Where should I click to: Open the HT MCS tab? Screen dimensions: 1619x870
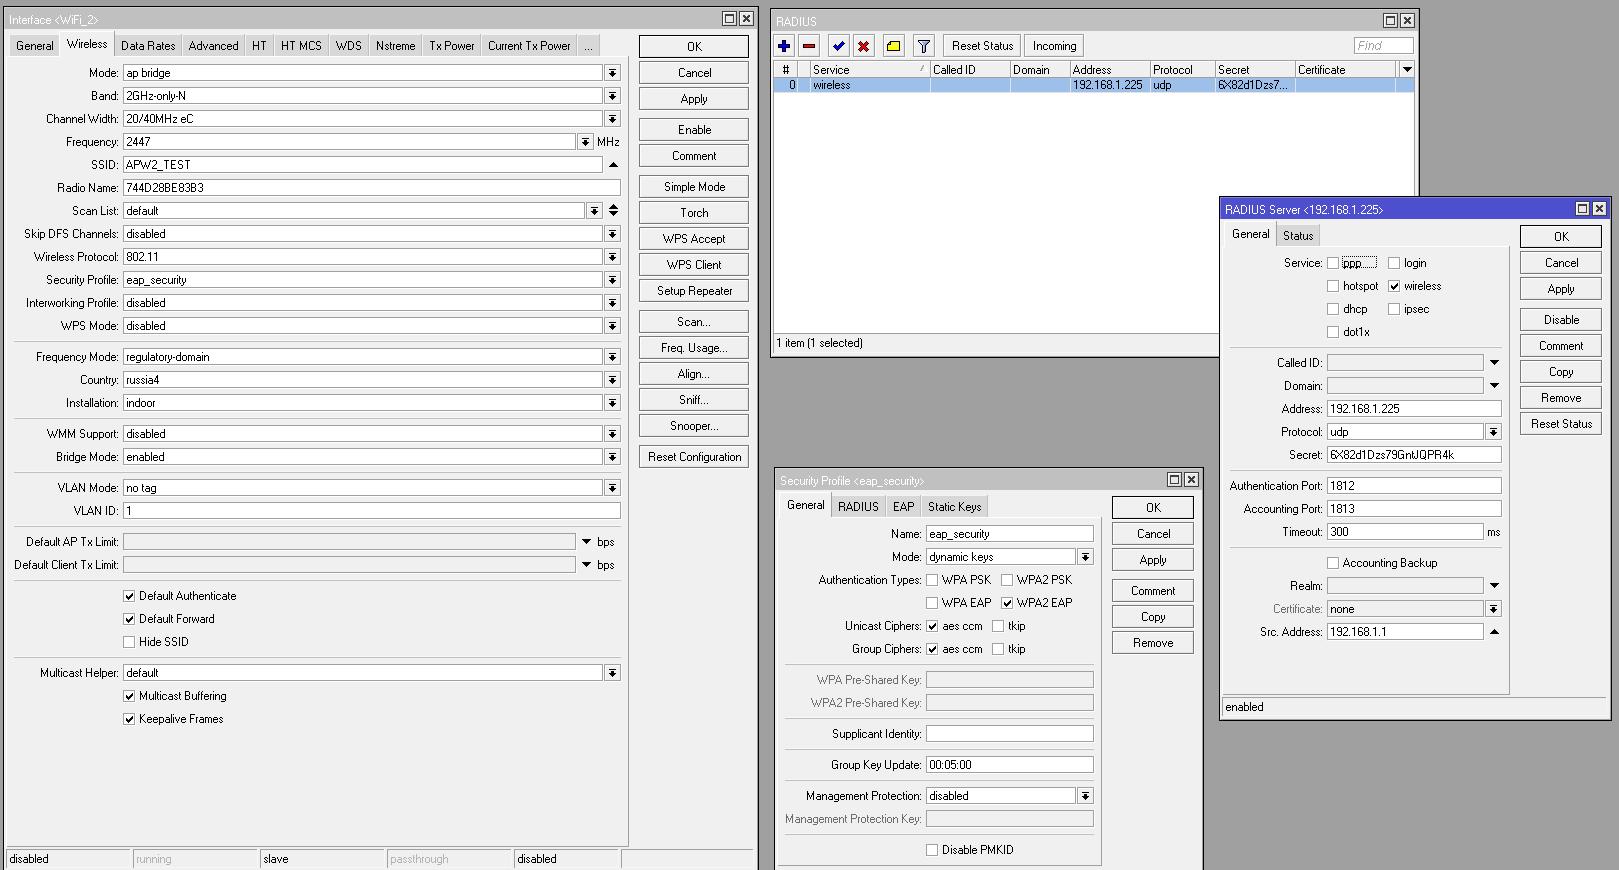pyautogui.click(x=301, y=46)
